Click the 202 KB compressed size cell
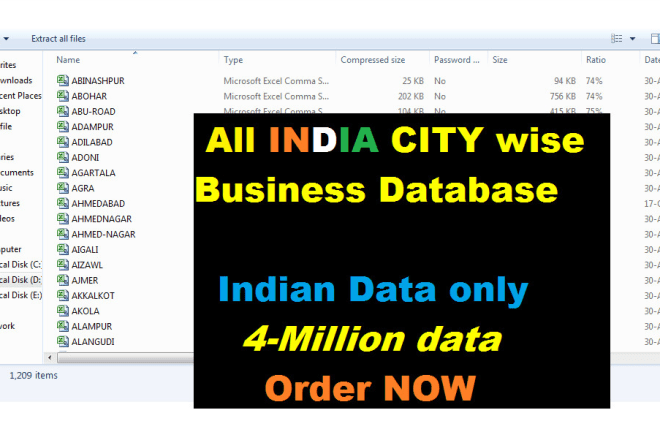This screenshot has width=660, height=440. (x=411, y=96)
